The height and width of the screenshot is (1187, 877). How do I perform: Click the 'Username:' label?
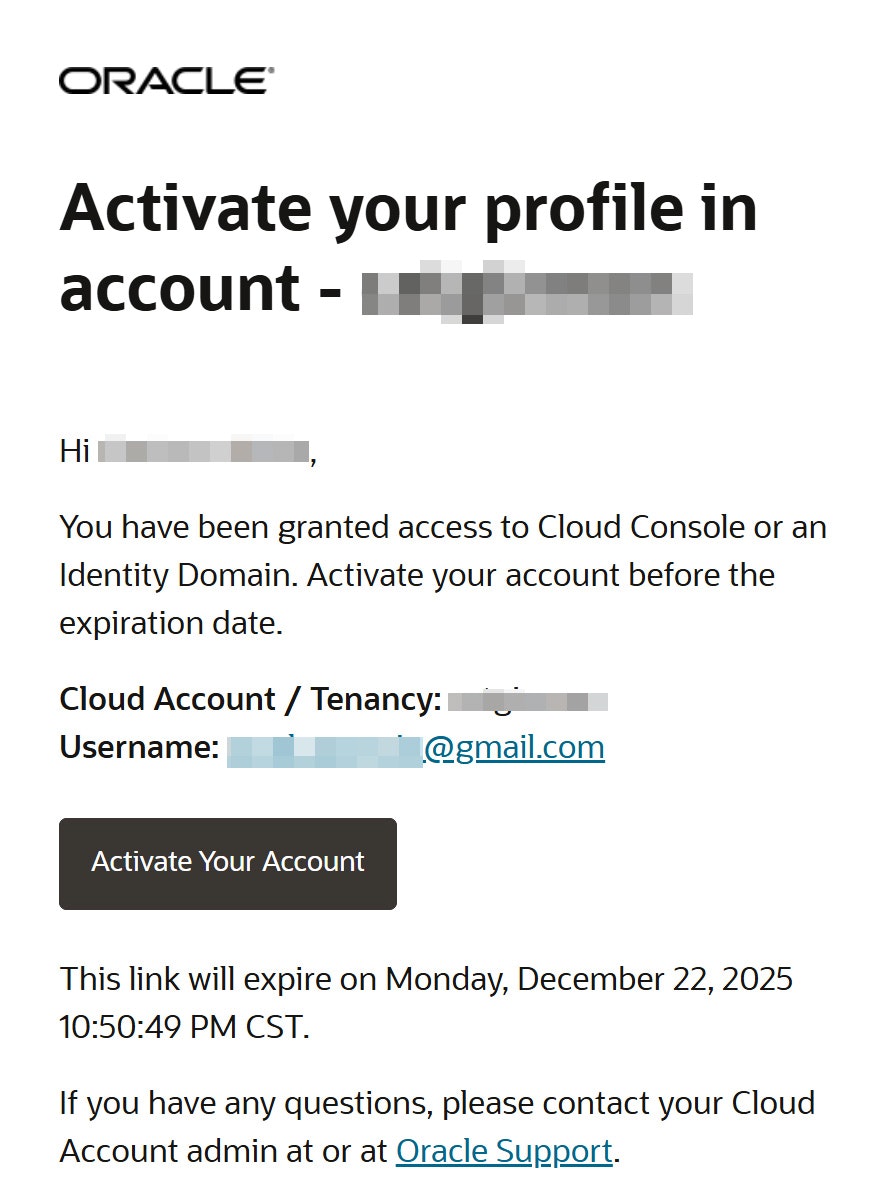139,747
